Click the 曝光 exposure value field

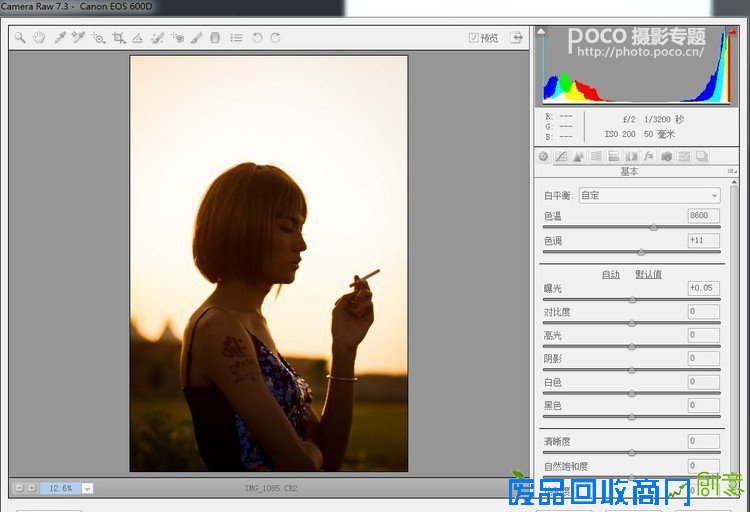point(703,288)
